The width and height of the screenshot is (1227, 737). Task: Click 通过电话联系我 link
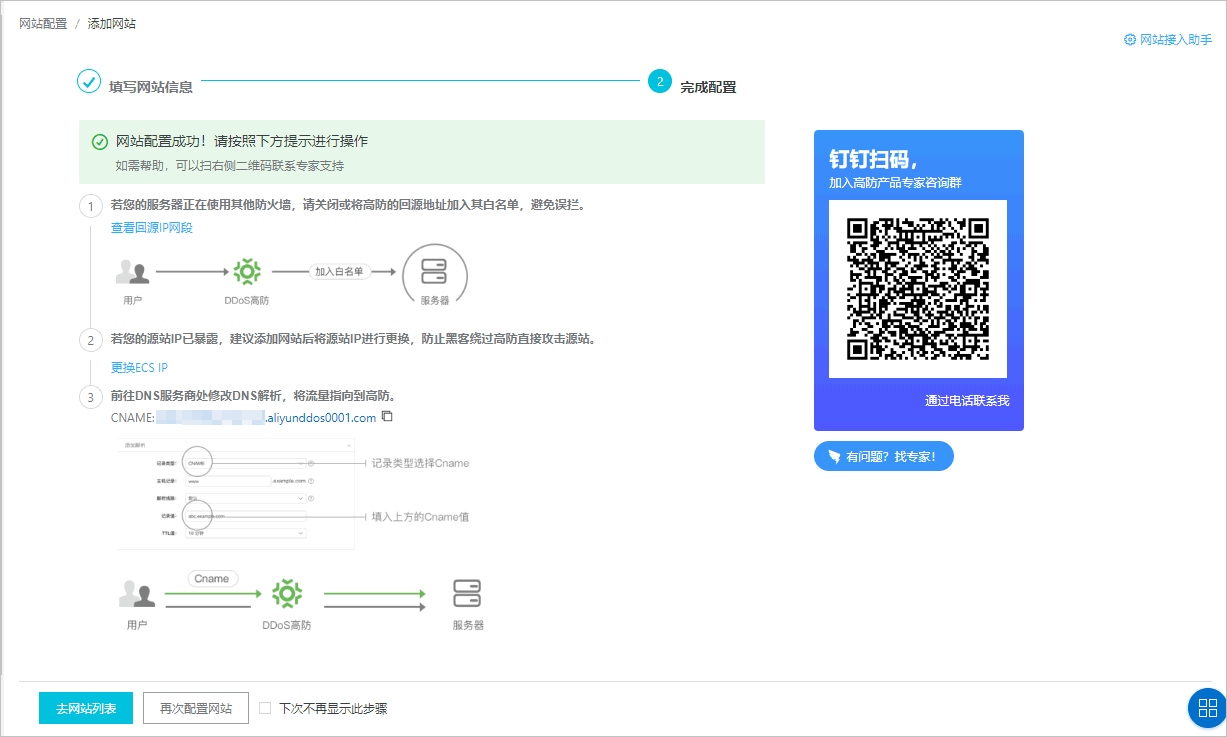tap(967, 401)
